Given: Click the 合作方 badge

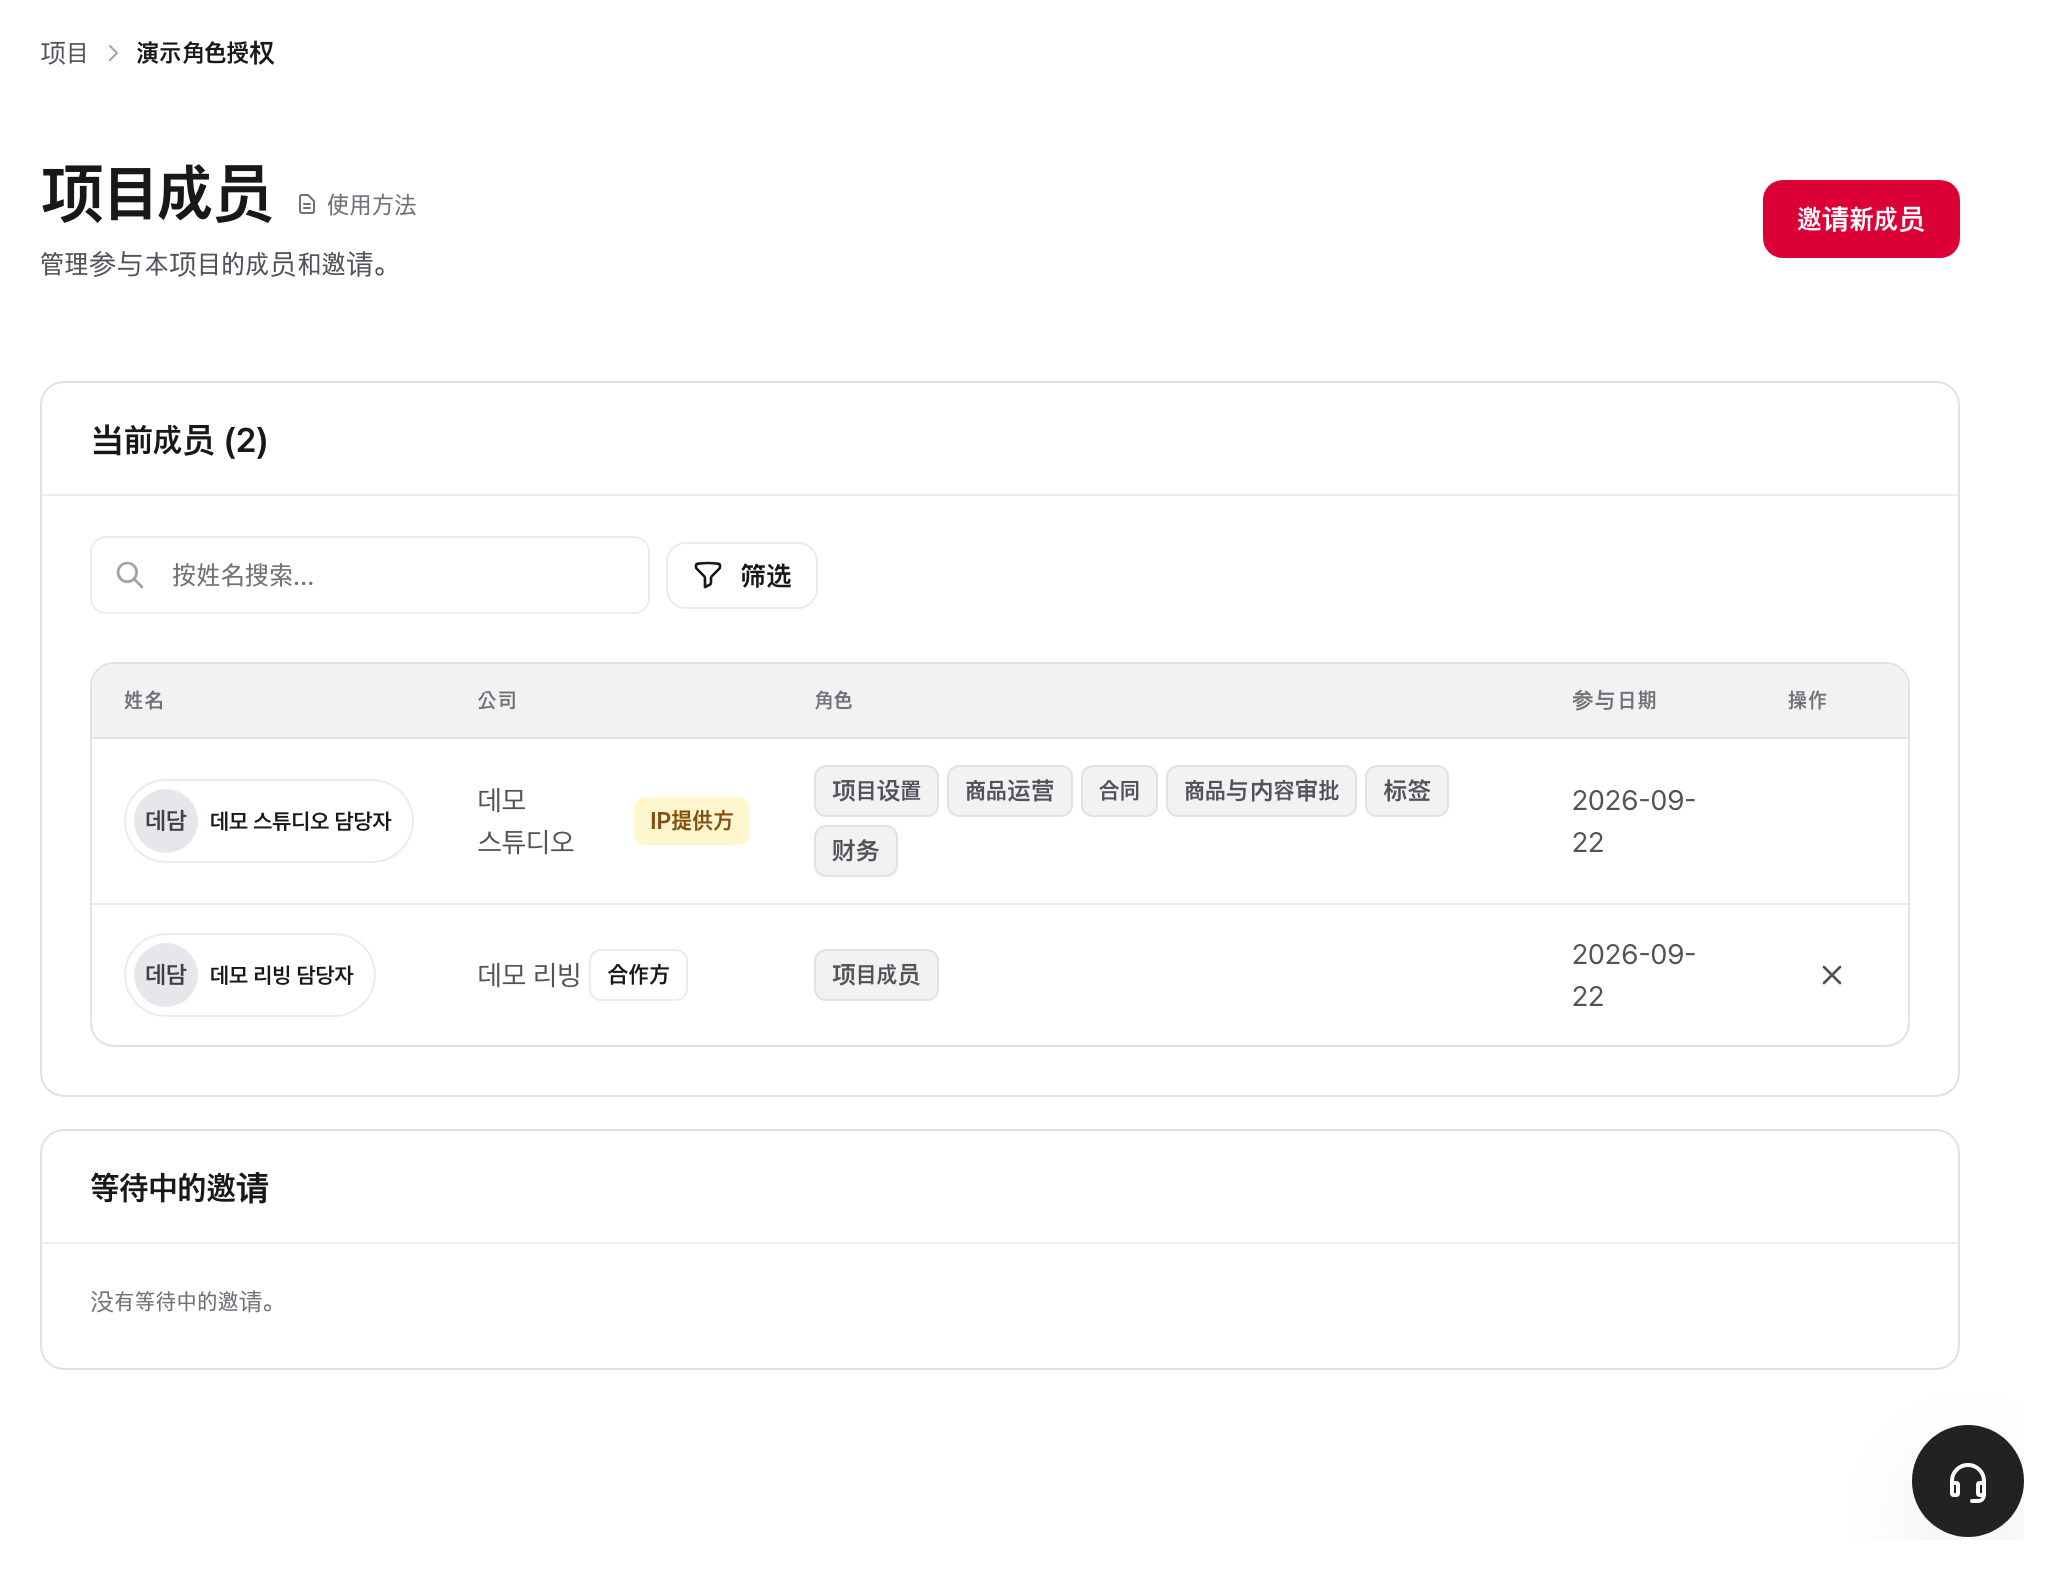Looking at the screenshot, I should 638,975.
